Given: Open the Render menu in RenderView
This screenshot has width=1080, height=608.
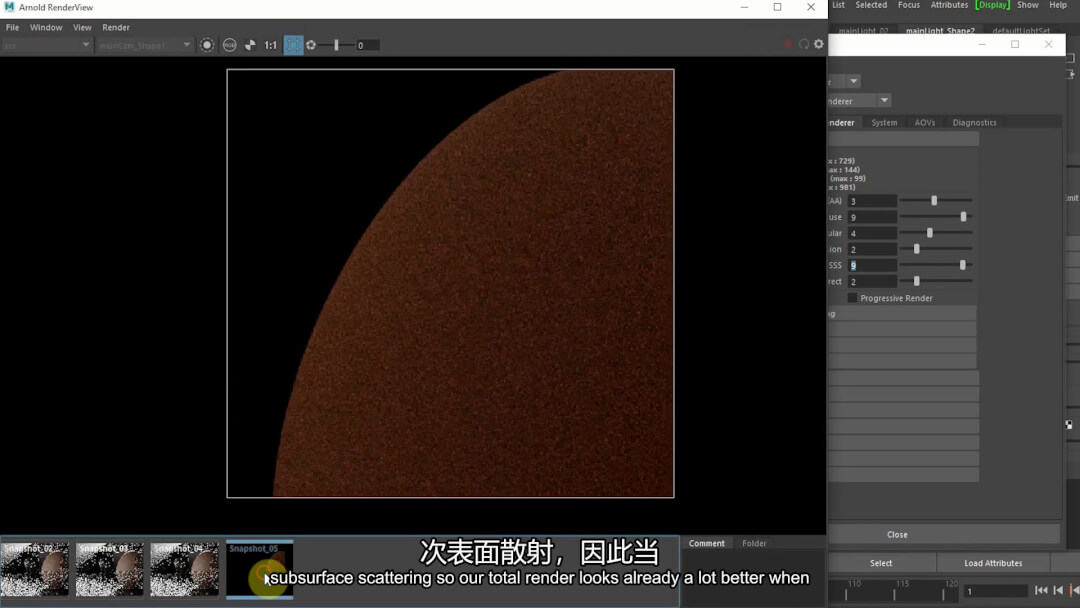Looking at the screenshot, I should (x=116, y=28).
